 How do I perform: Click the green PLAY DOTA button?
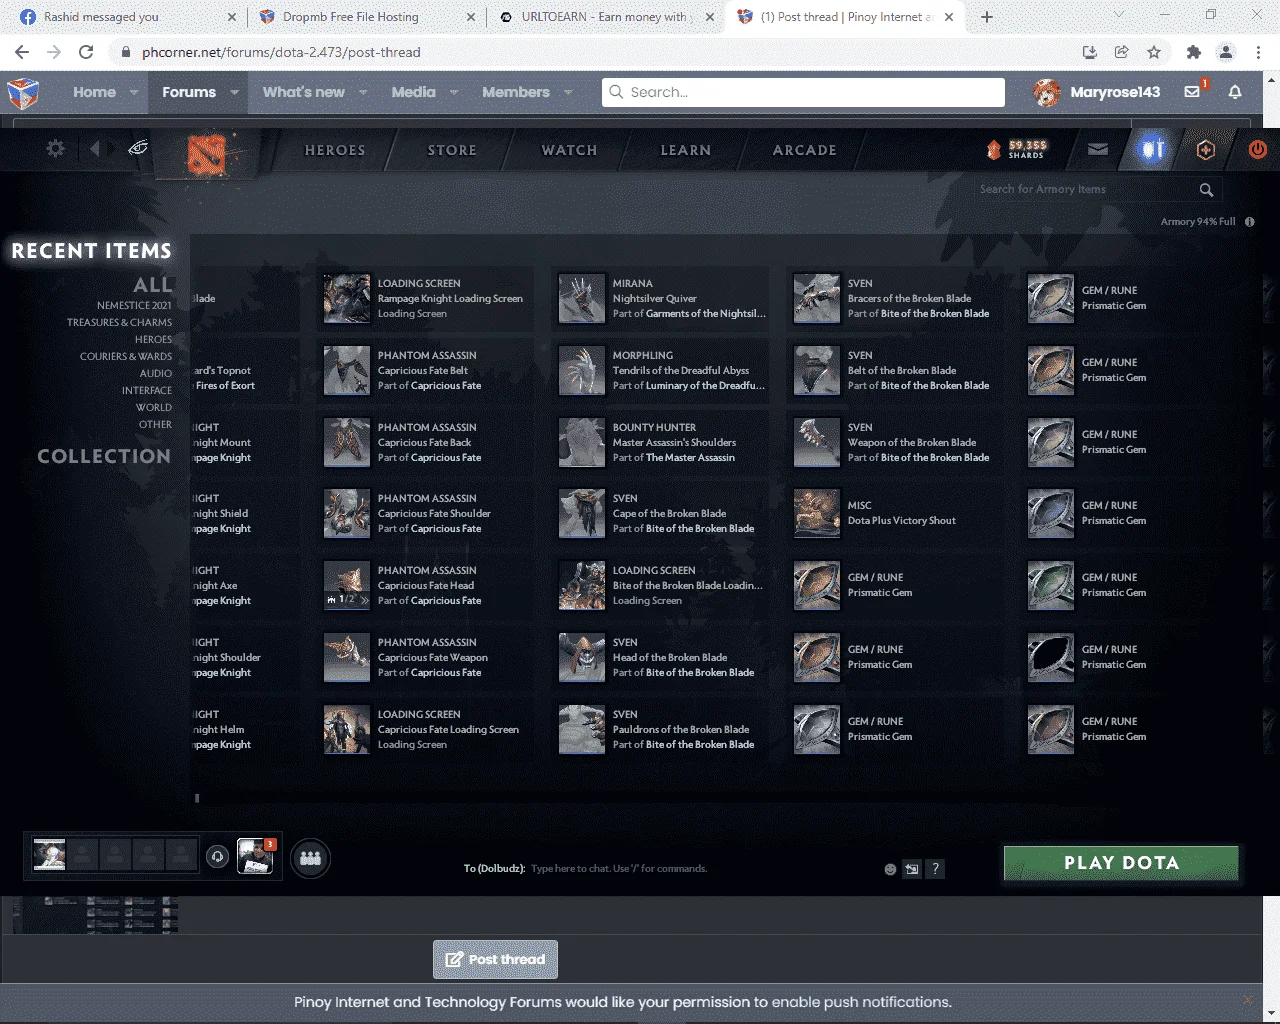coord(1121,863)
